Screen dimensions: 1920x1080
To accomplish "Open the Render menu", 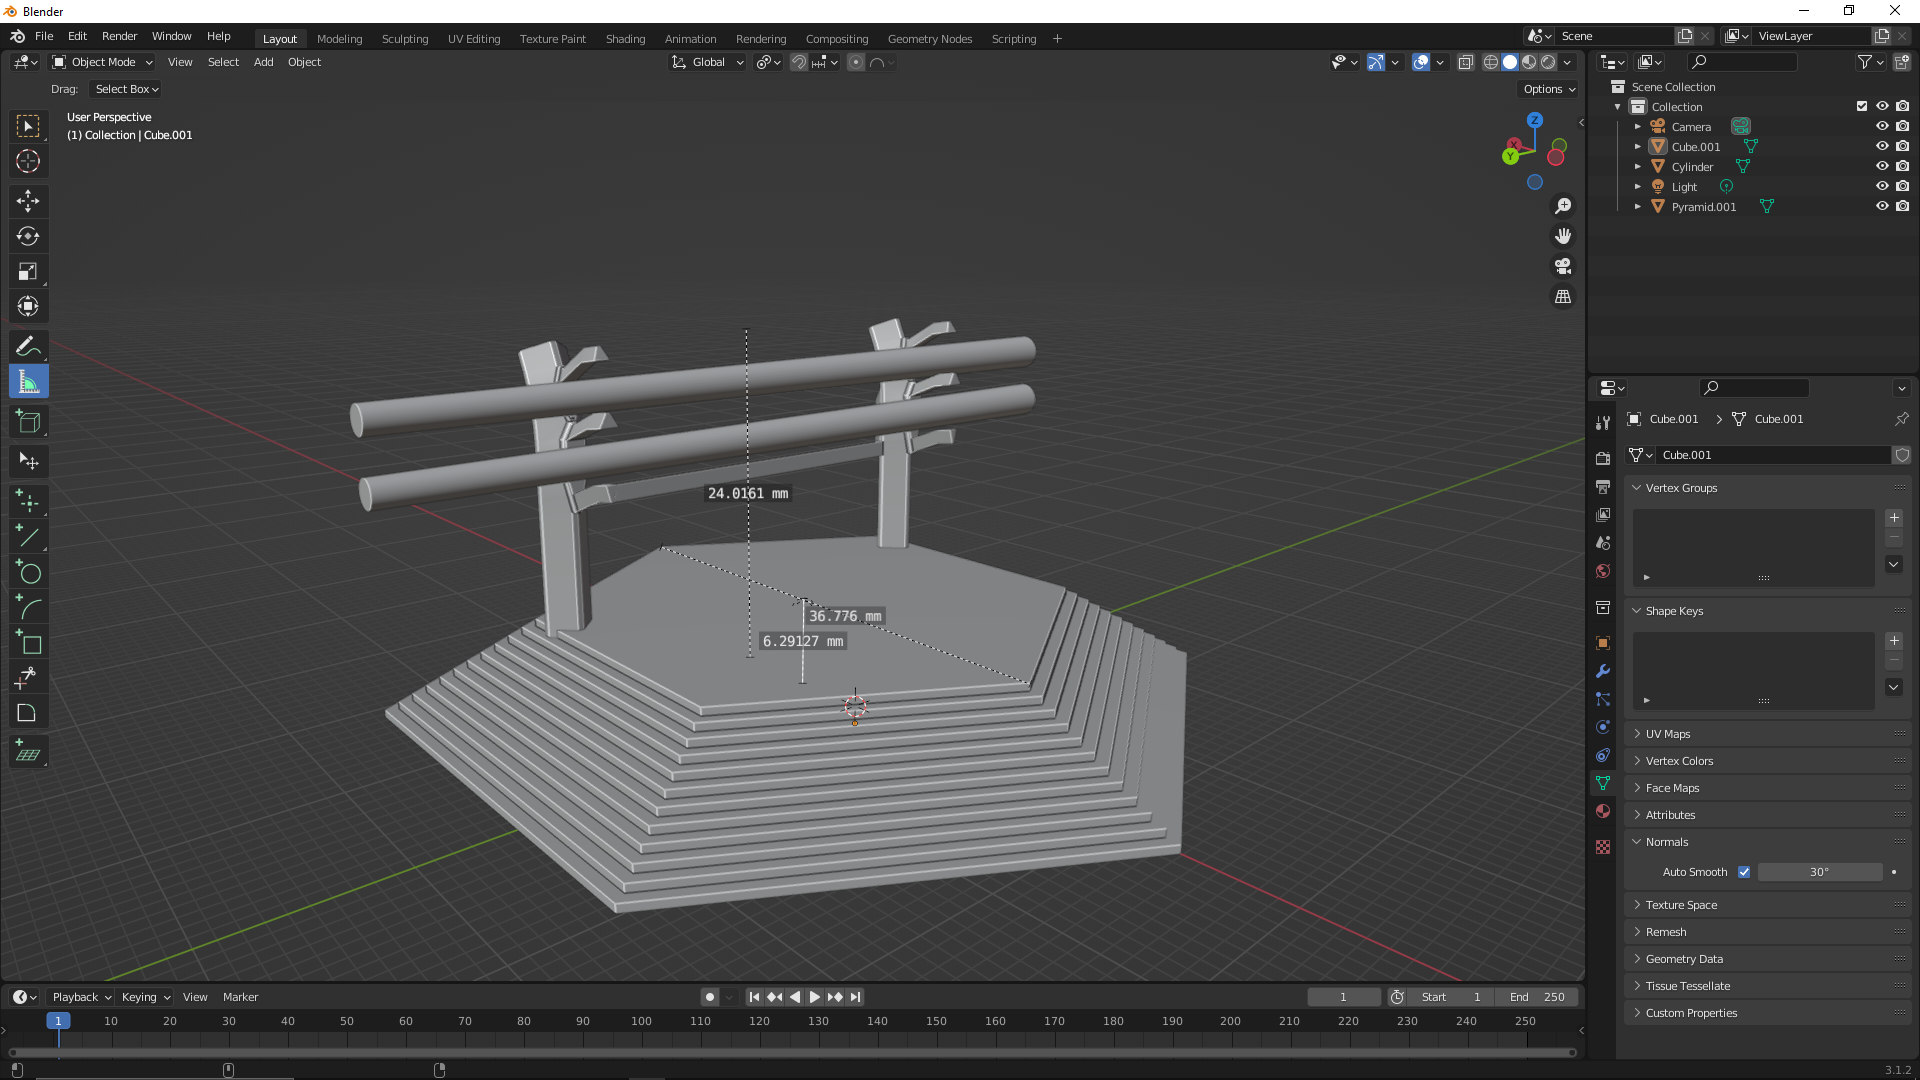I will pos(119,36).
